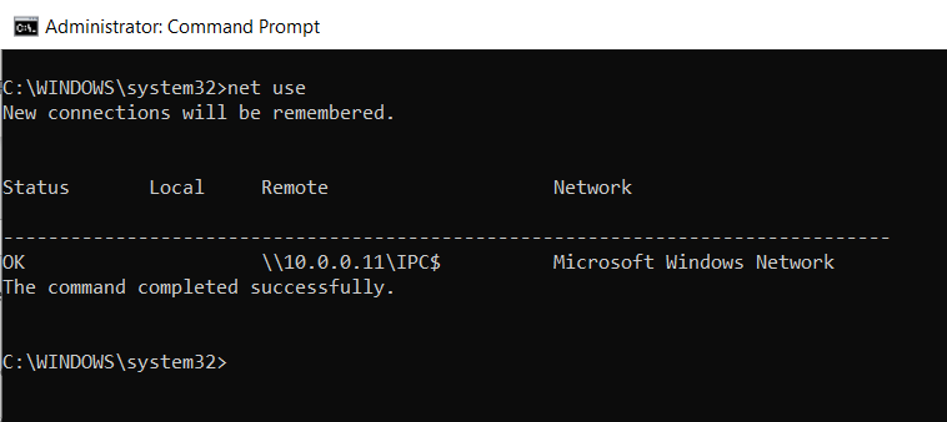Click empty console area below the last prompt
This screenshot has height=422, width=948.
(x=470, y=395)
